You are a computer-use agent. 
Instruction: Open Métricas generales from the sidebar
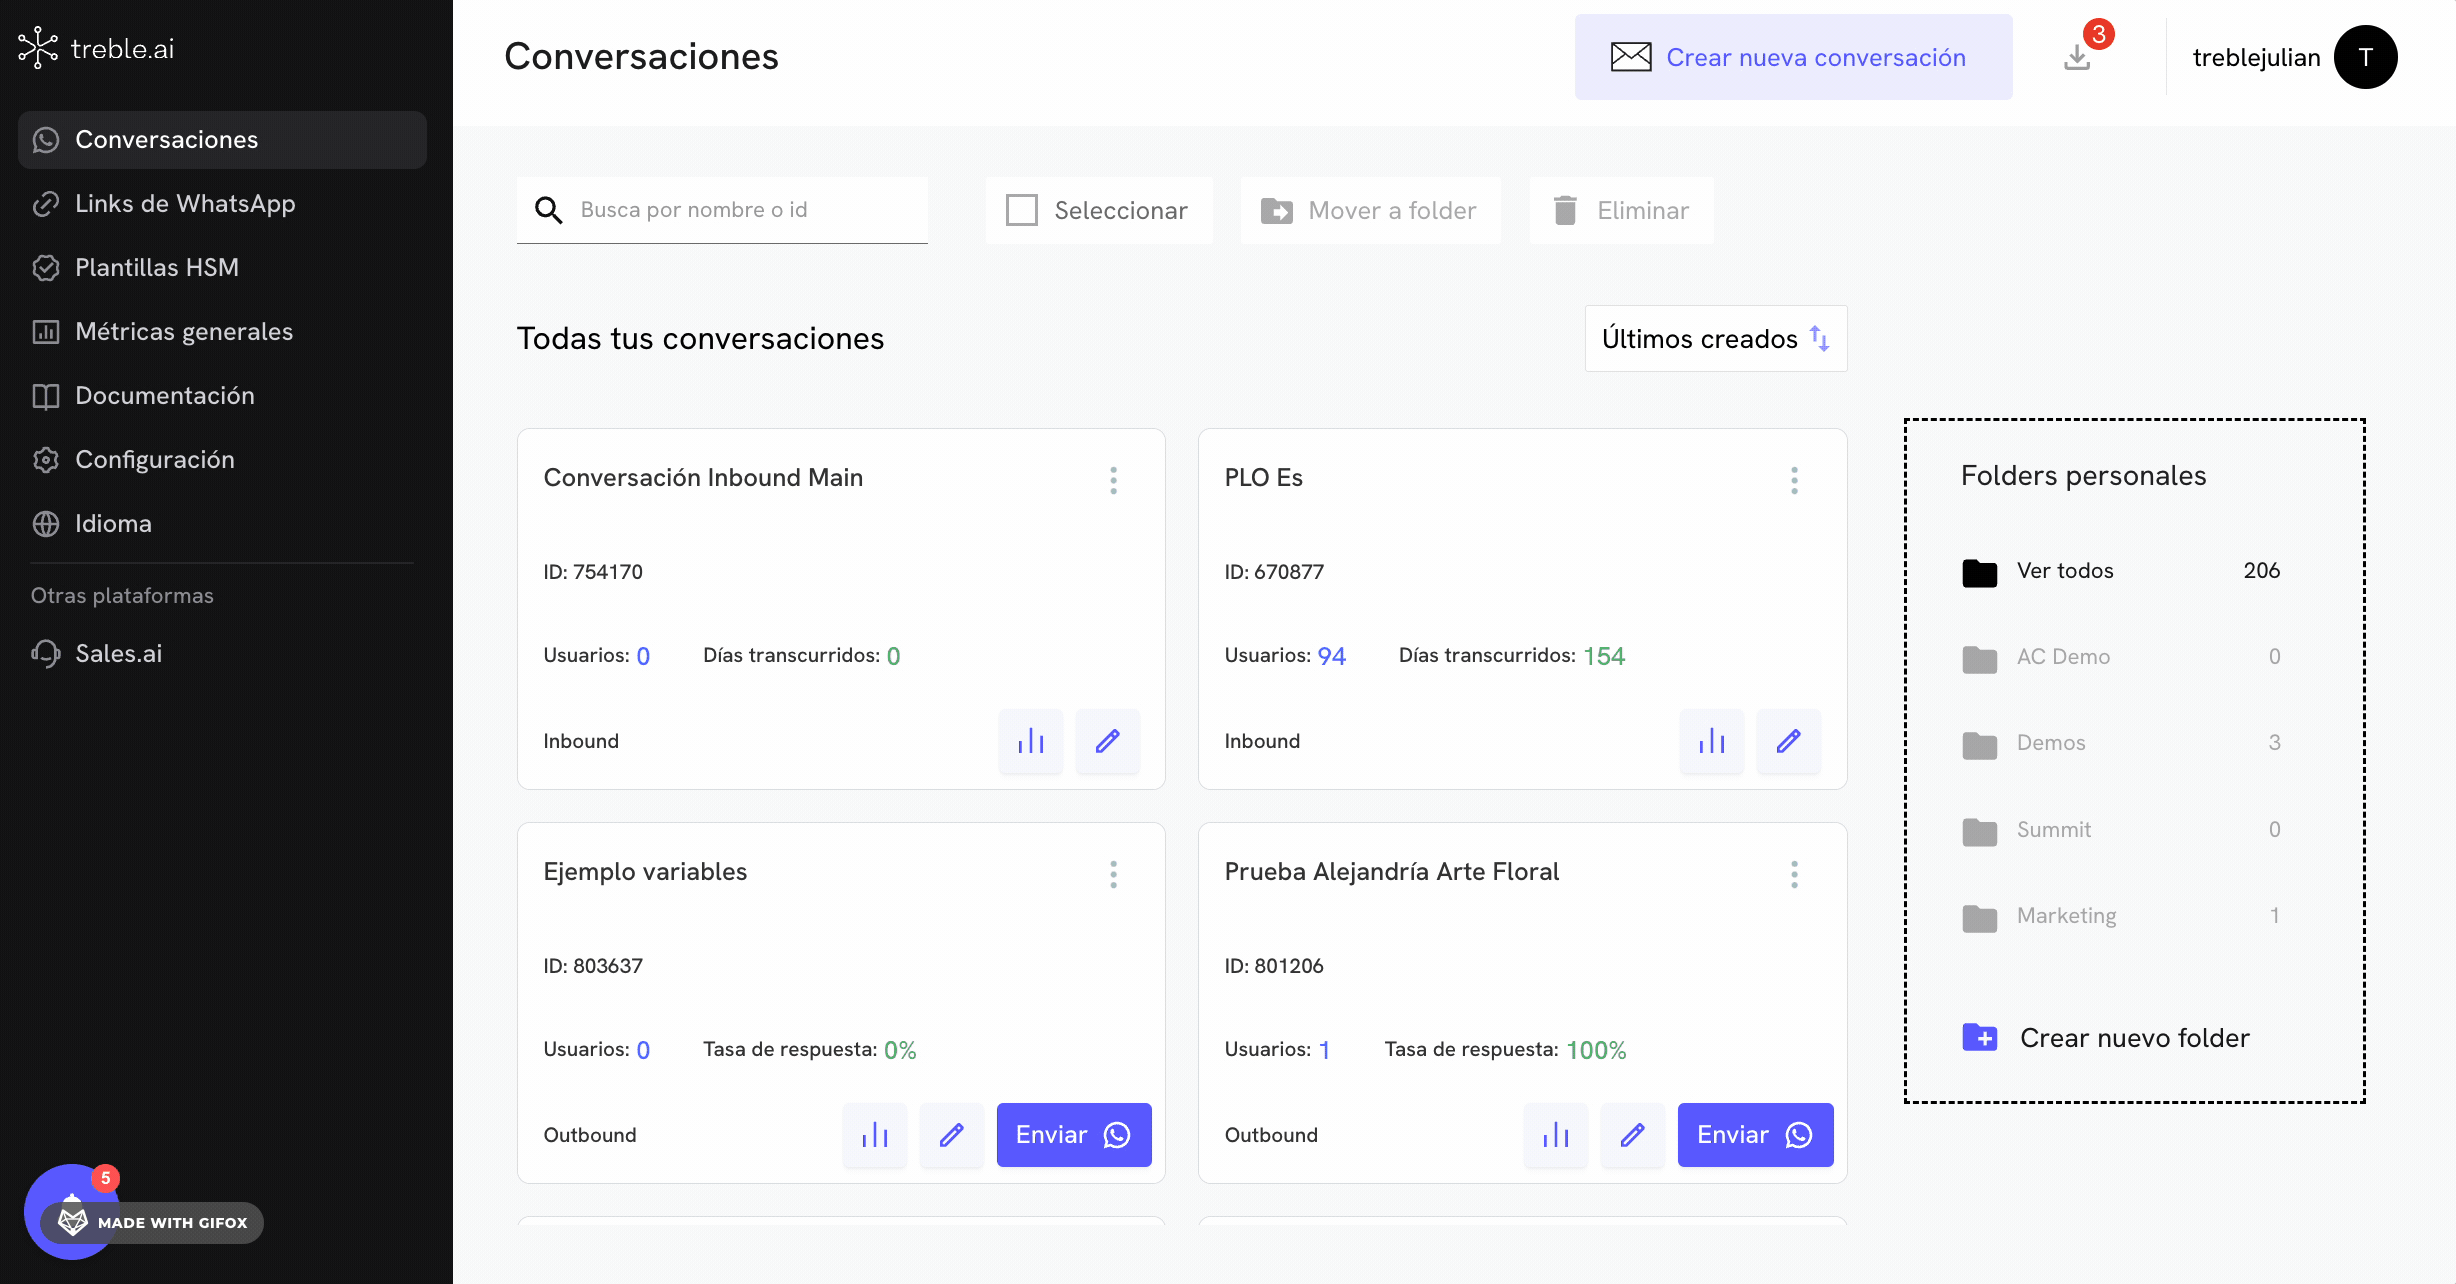(184, 331)
